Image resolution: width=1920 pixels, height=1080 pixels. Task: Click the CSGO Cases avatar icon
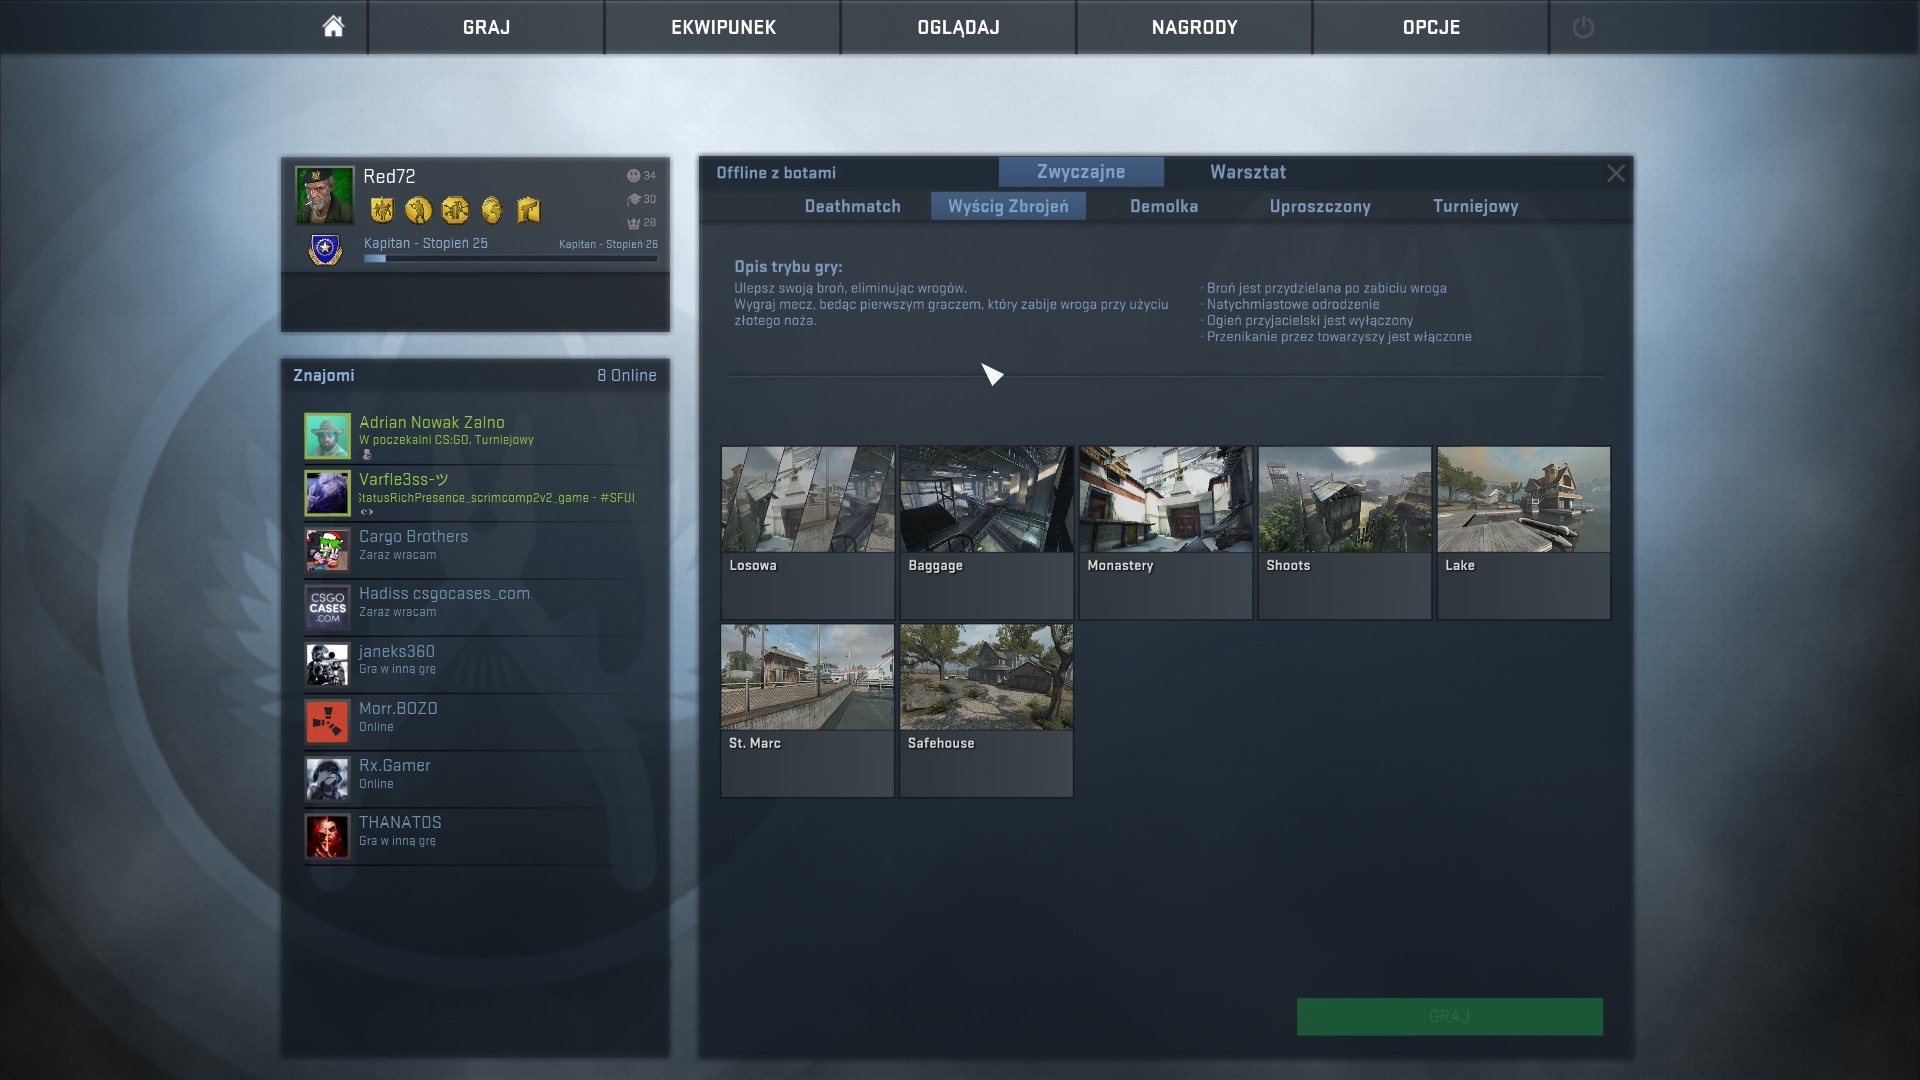tap(327, 607)
